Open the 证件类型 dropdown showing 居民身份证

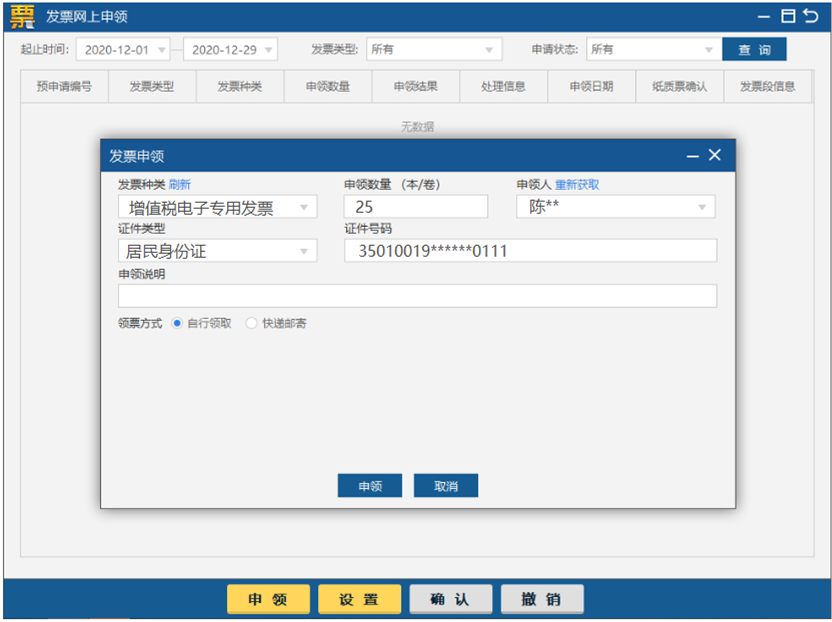point(218,251)
